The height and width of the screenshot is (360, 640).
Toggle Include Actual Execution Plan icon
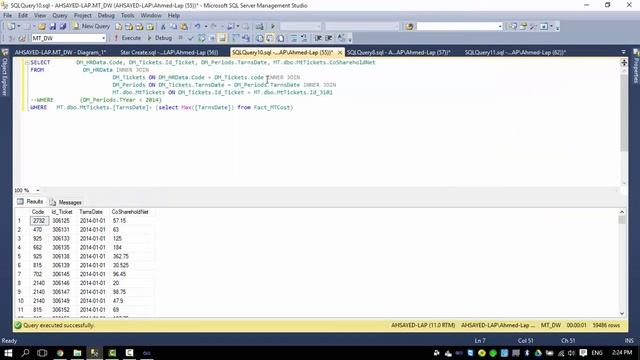[x=236, y=38]
